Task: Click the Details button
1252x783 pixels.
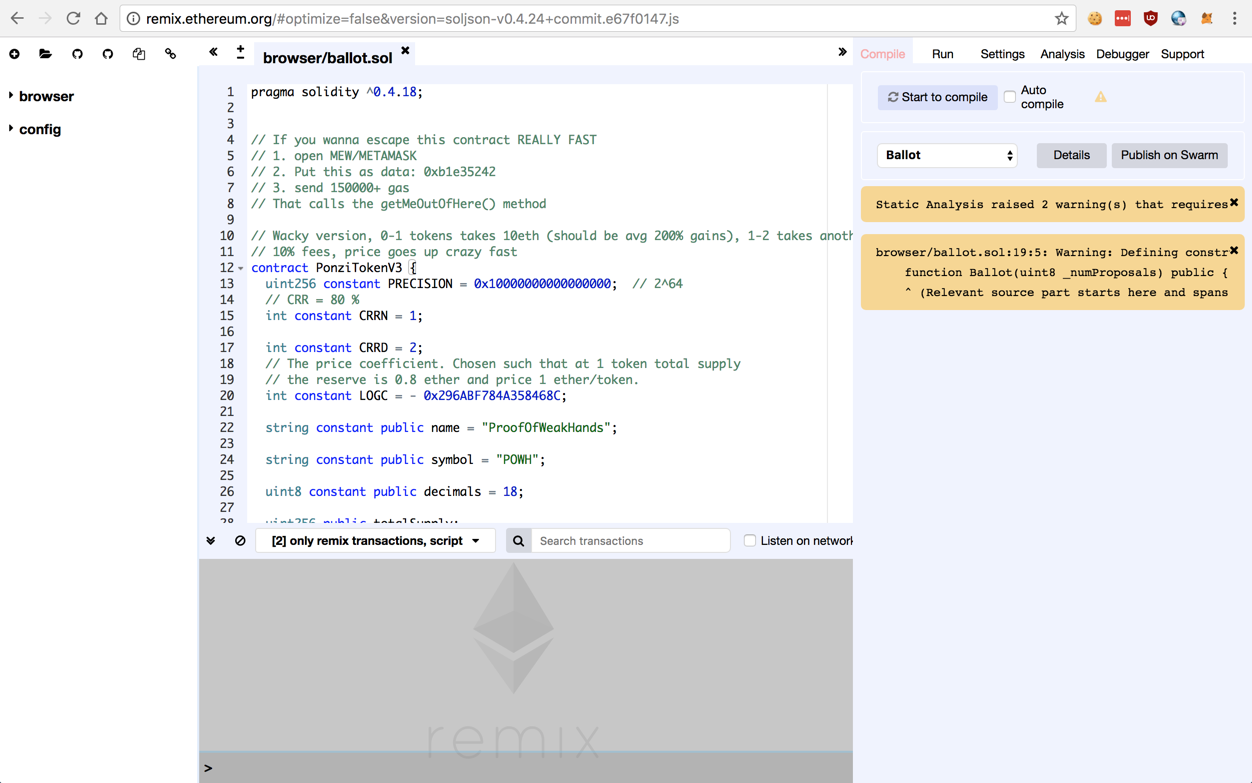Action: (1071, 155)
